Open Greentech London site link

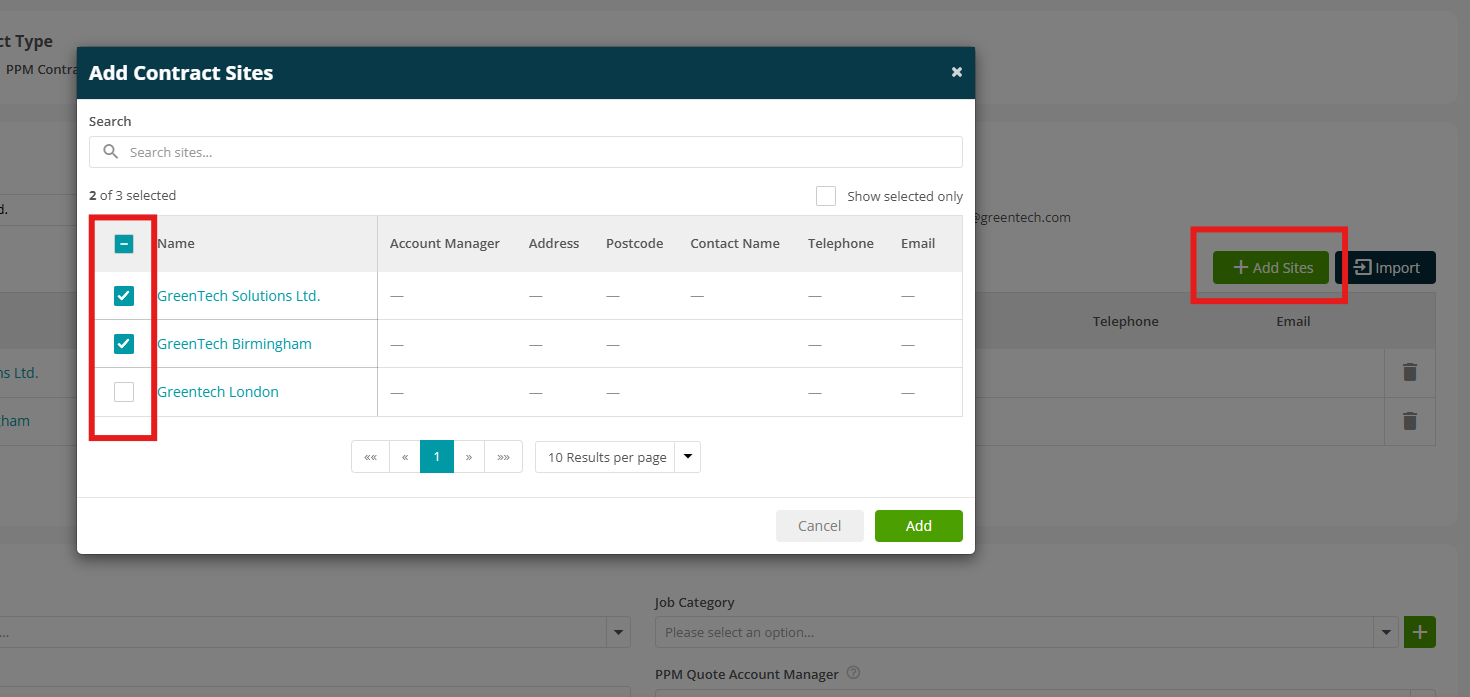click(x=218, y=392)
